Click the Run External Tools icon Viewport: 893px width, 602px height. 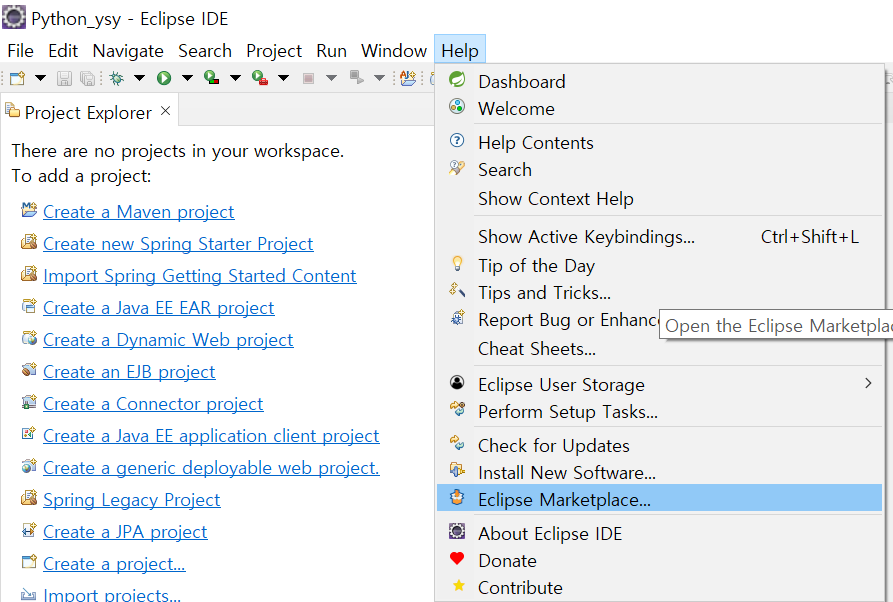point(260,78)
